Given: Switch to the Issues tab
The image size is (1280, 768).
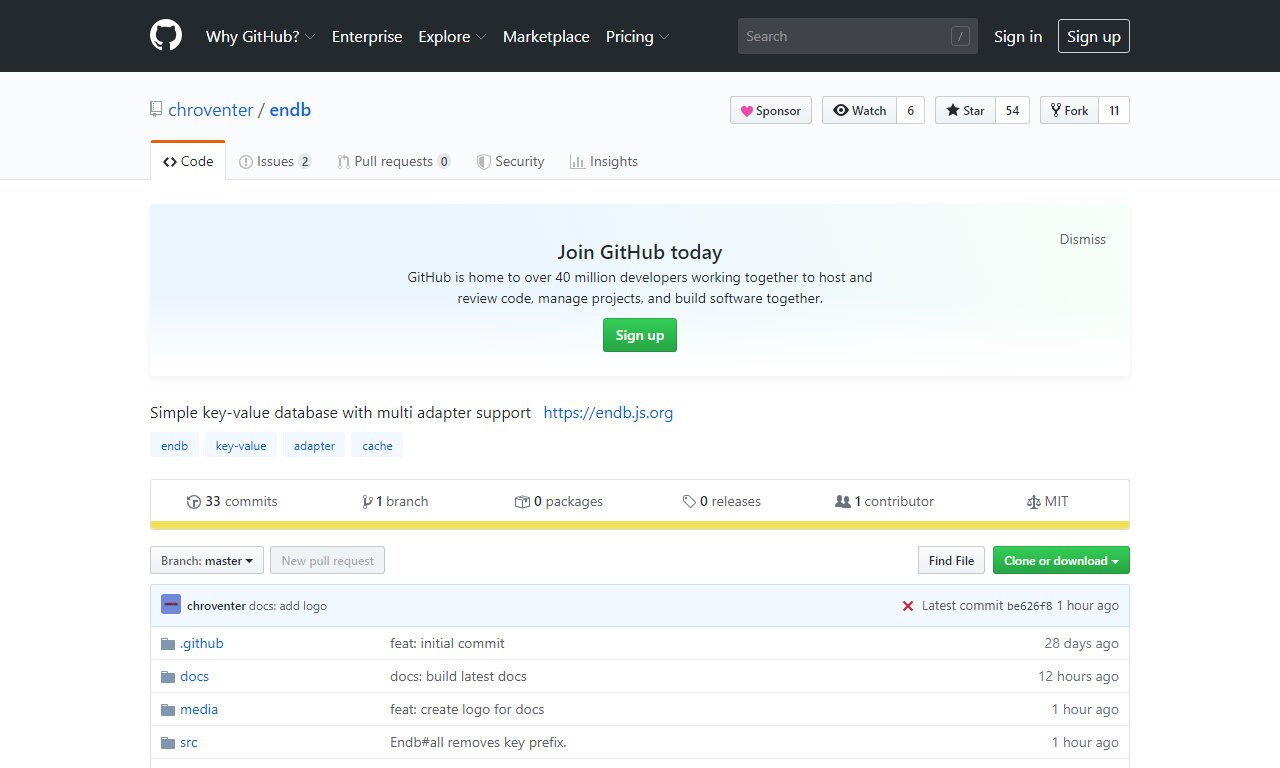Looking at the screenshot, I should [275, 161].
